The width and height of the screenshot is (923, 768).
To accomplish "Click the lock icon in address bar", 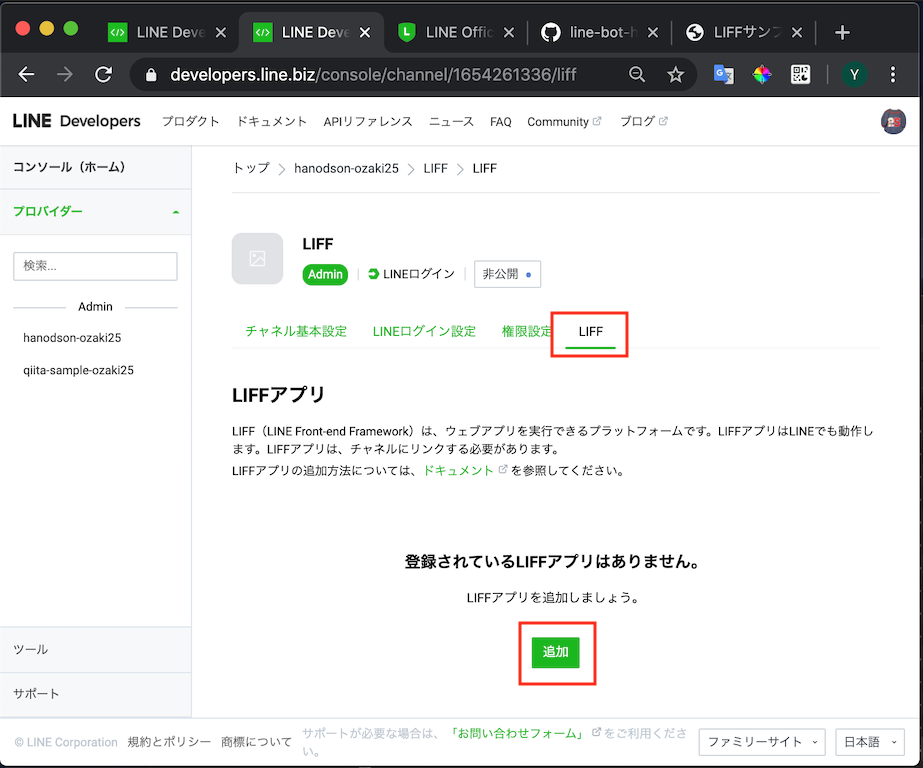I will pos(151,75).
